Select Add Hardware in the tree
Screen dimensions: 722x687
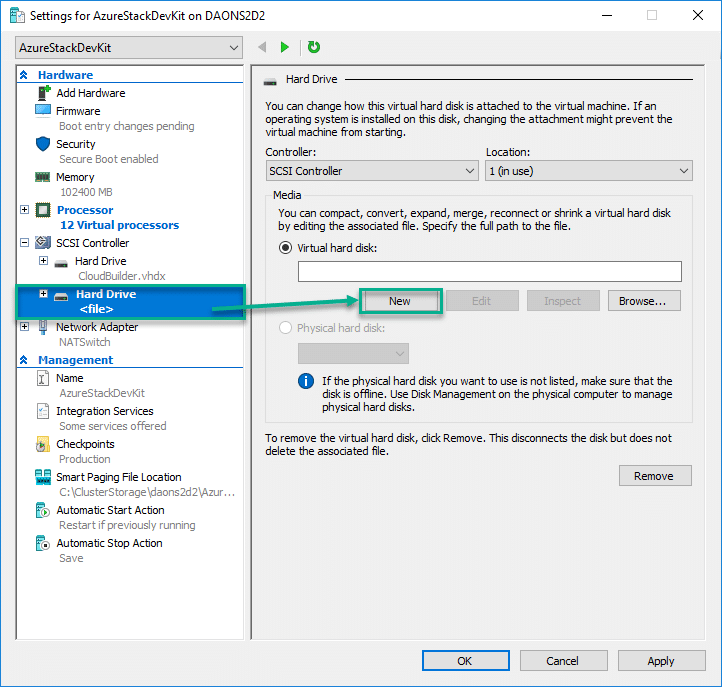(91, 93)
